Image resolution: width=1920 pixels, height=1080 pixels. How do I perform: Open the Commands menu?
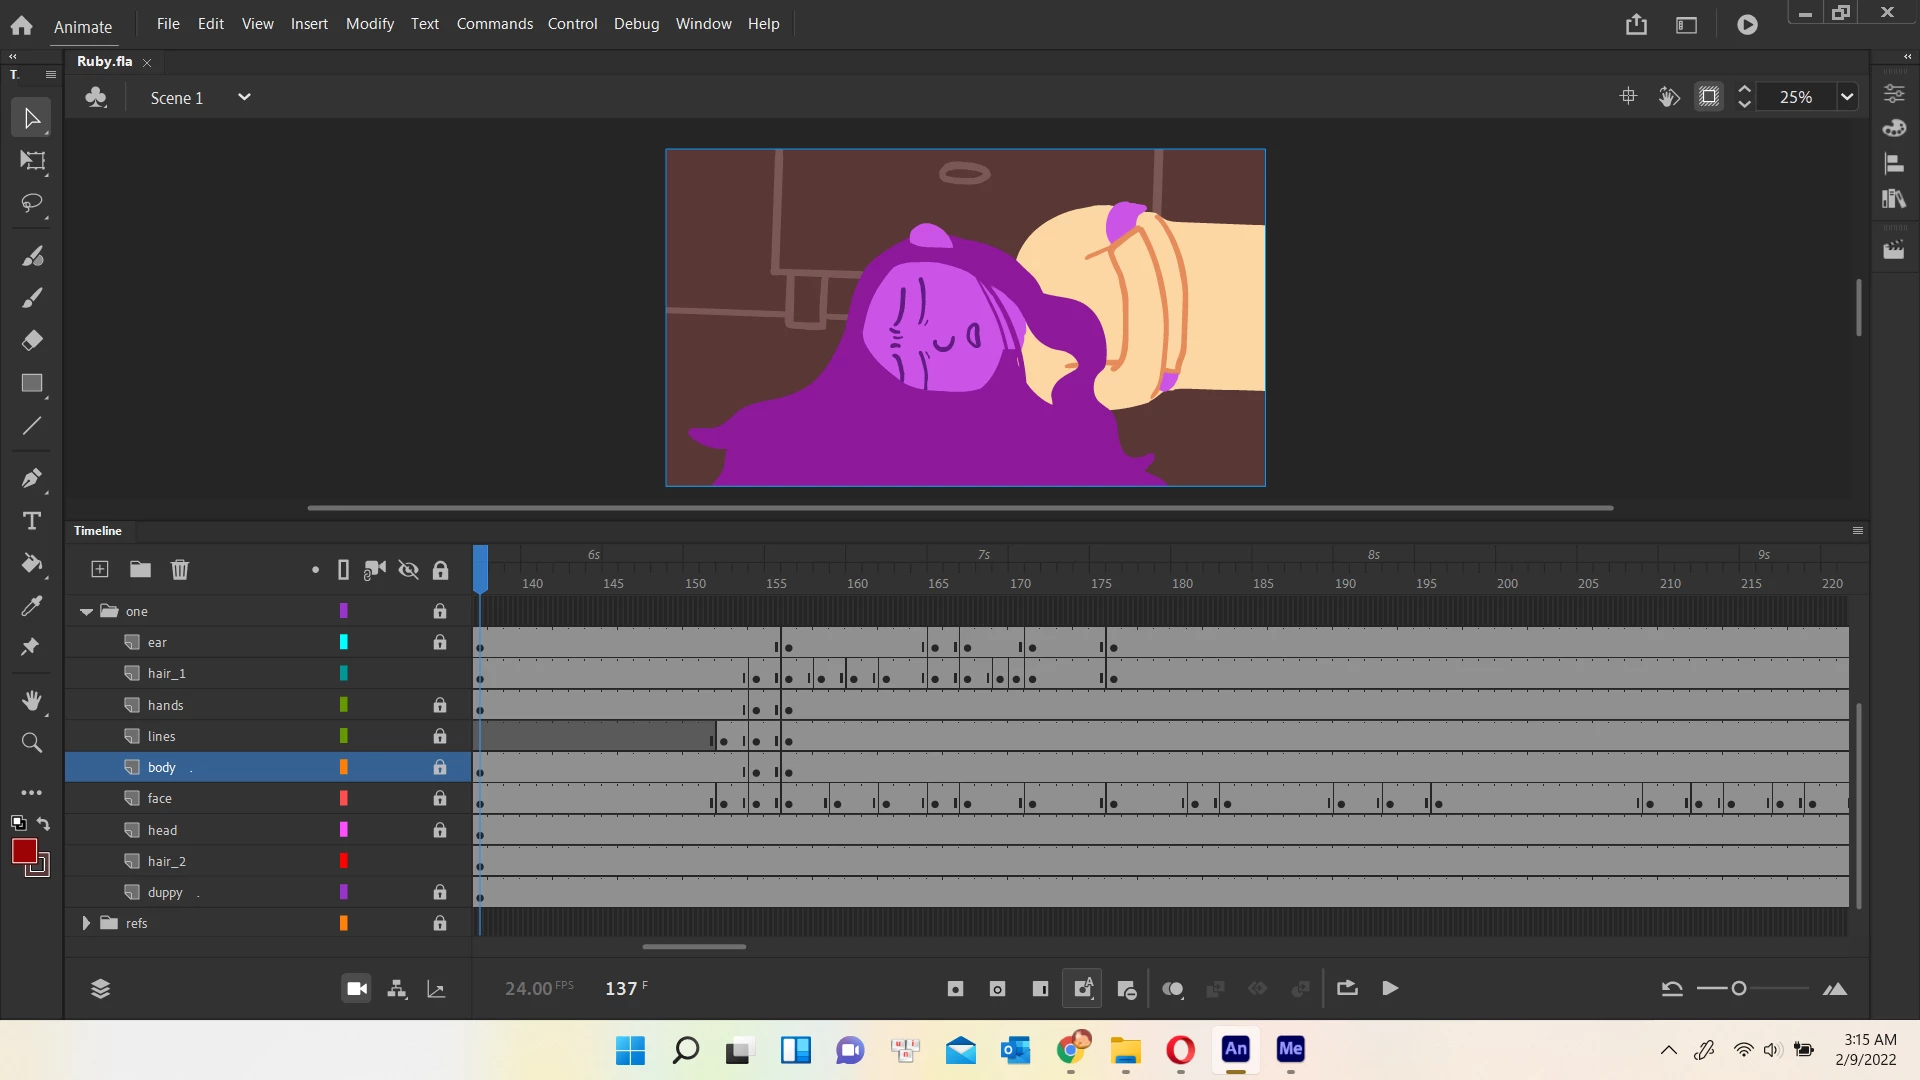point(494,24)
